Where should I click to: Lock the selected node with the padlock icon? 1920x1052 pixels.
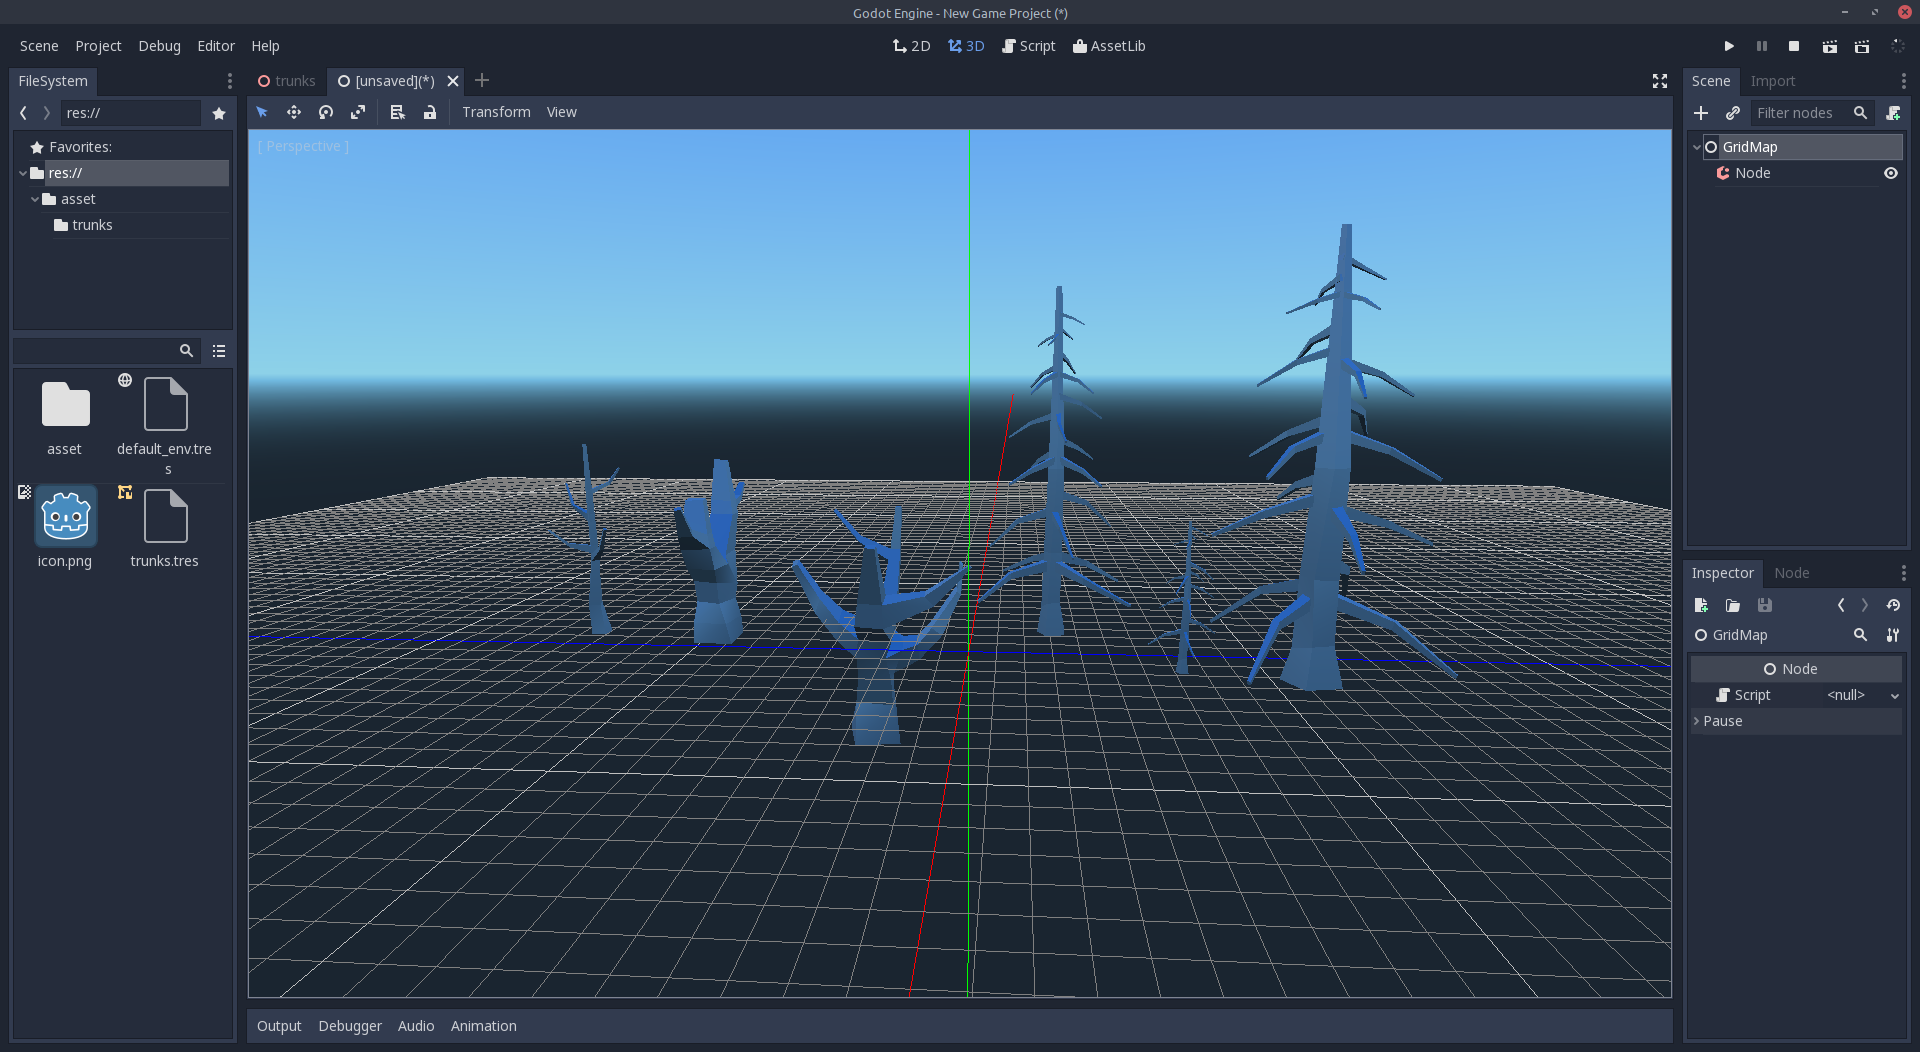coord(430,112)
